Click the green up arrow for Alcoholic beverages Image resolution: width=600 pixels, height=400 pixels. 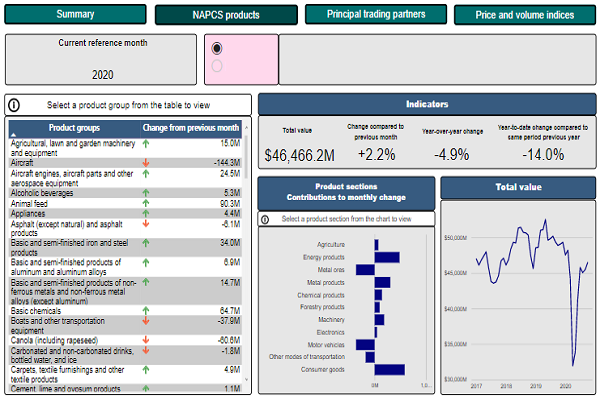147,192
